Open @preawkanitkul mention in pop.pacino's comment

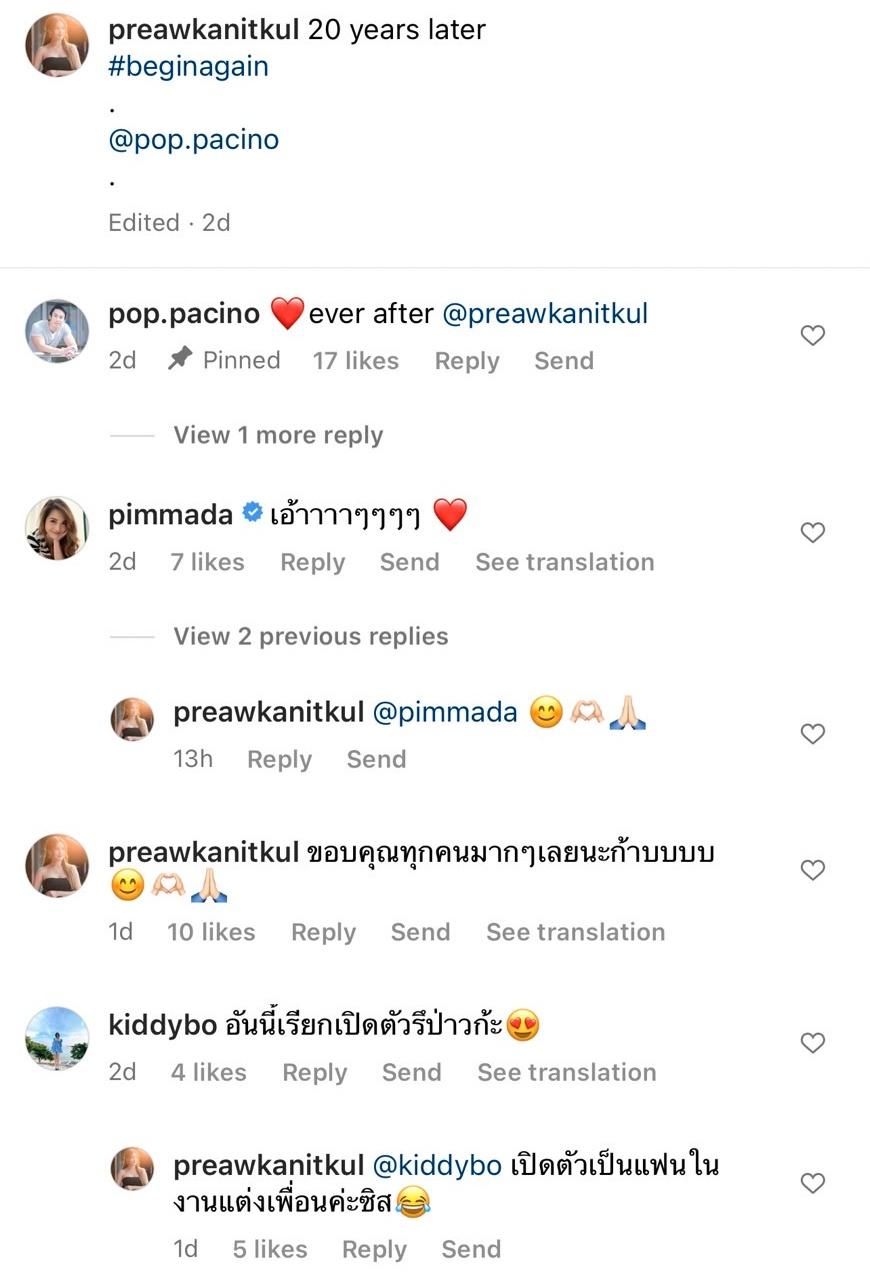point(545,314)
